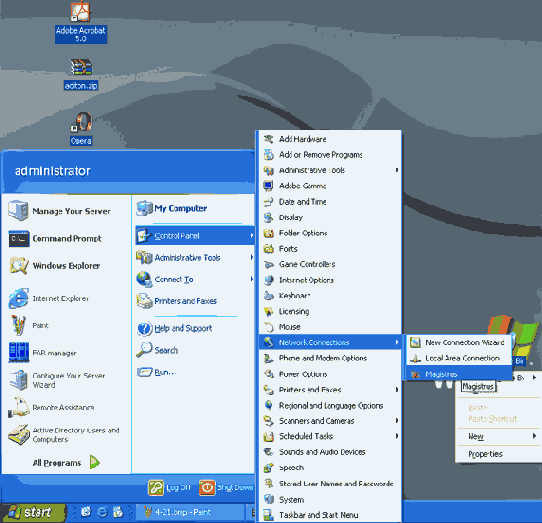Click the Game Controllers icon
This screenshot has height=523, width=542.
269,264
